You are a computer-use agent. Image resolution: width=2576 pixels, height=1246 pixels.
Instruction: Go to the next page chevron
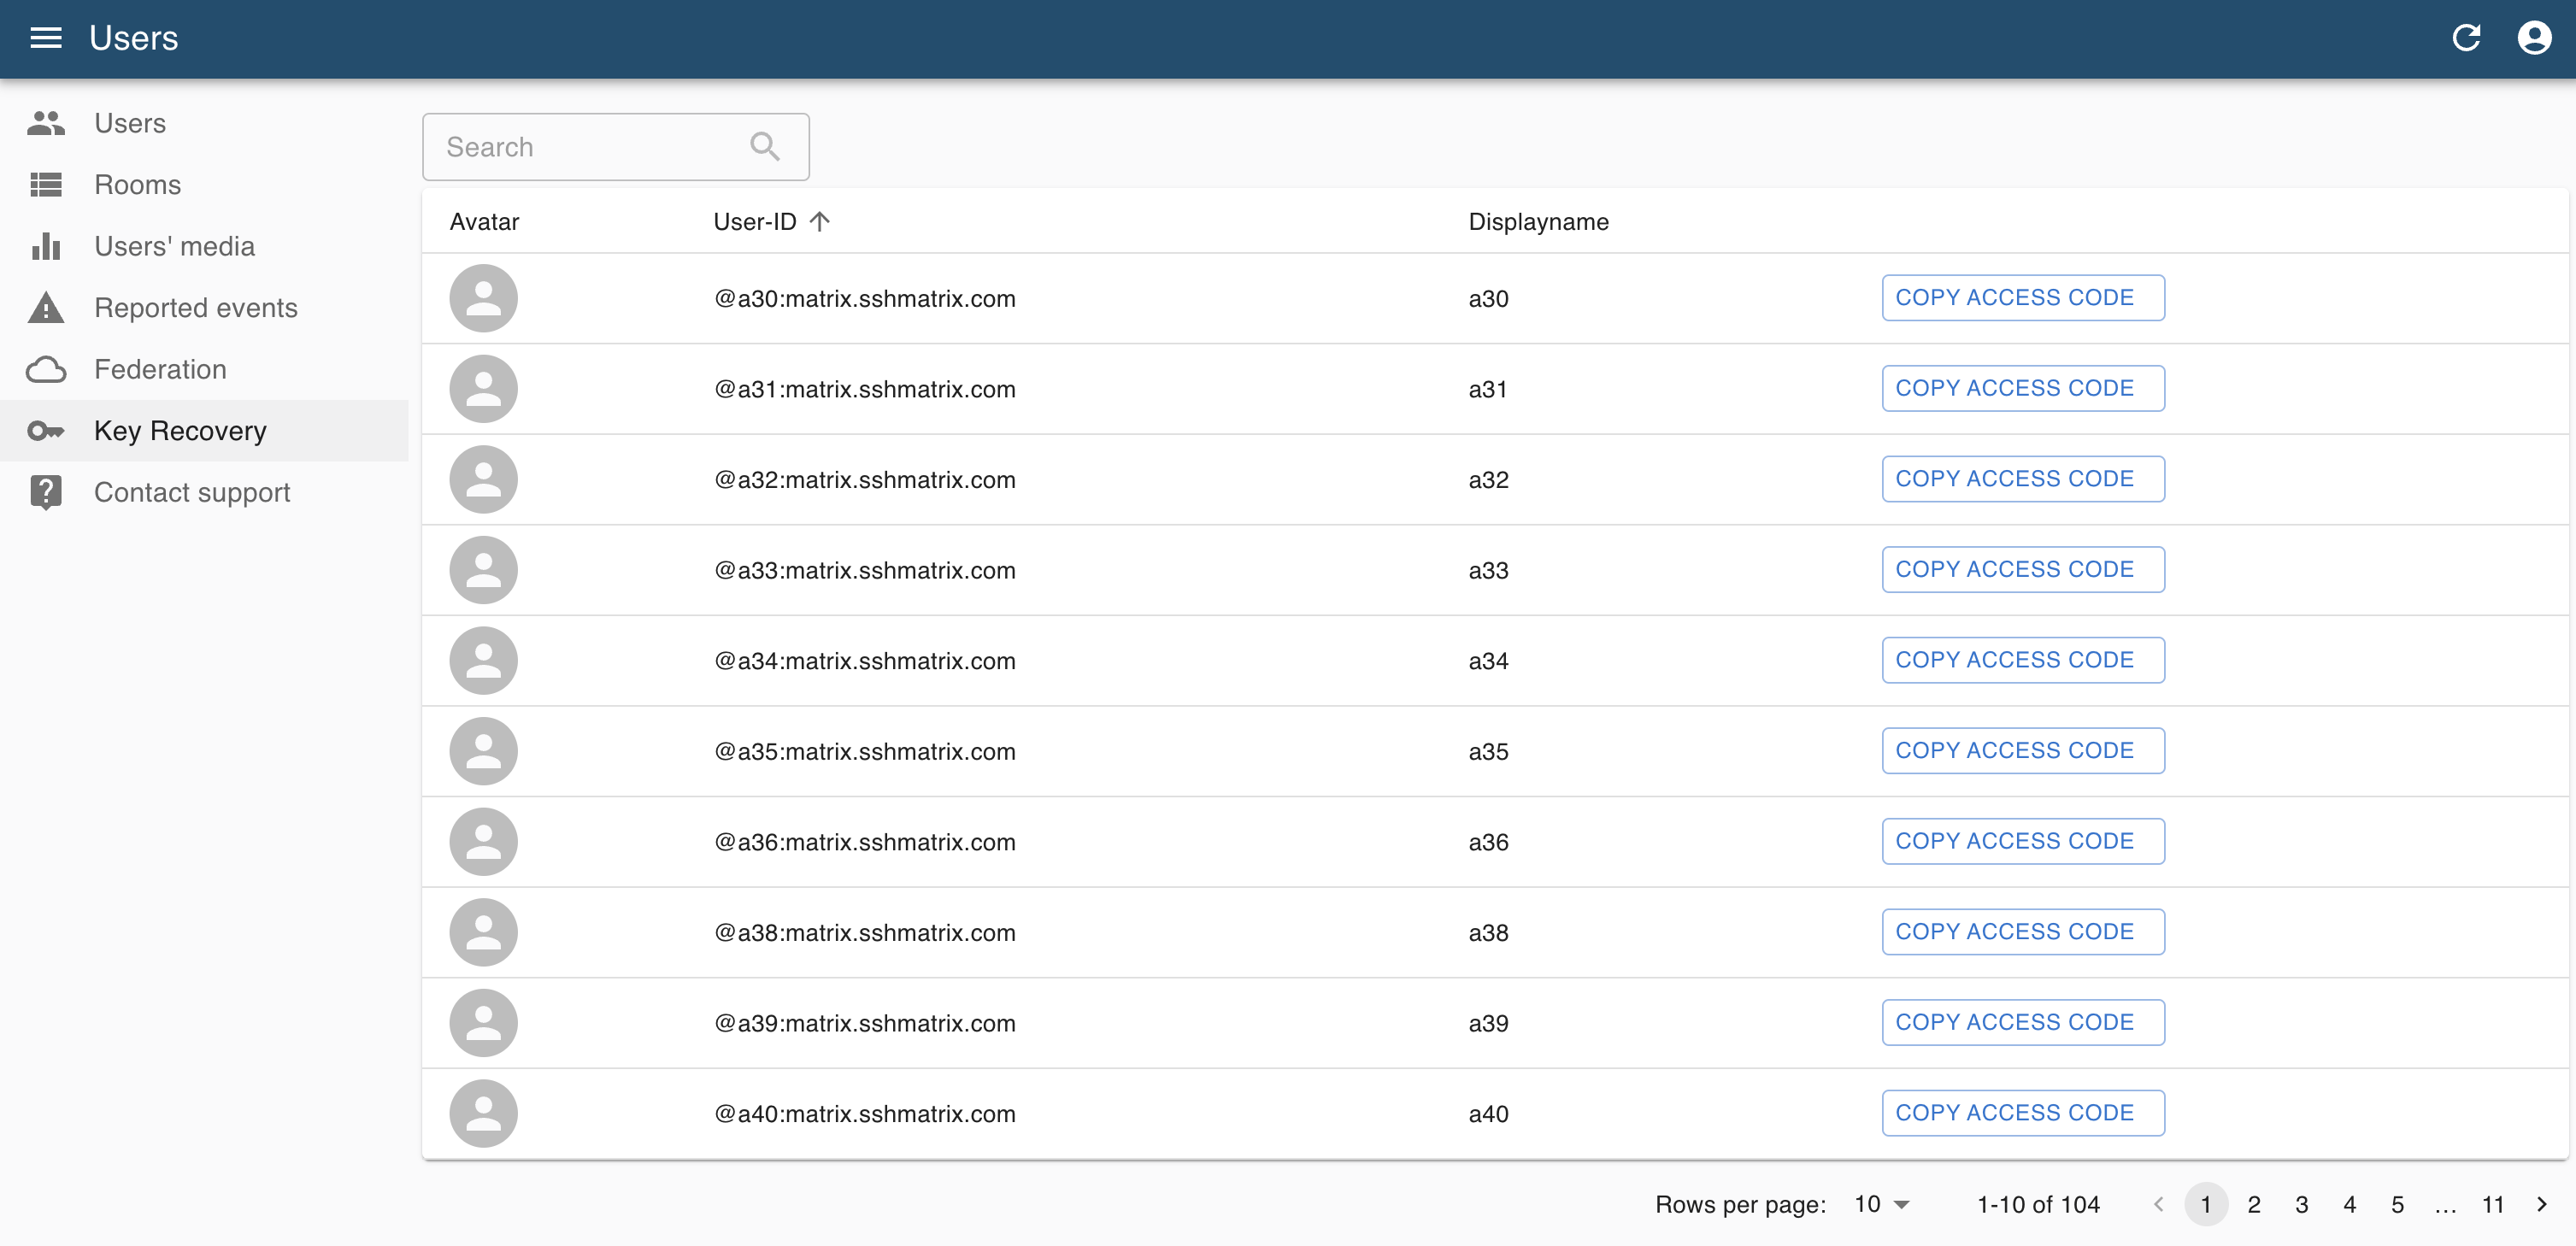pos(2541,1204)
